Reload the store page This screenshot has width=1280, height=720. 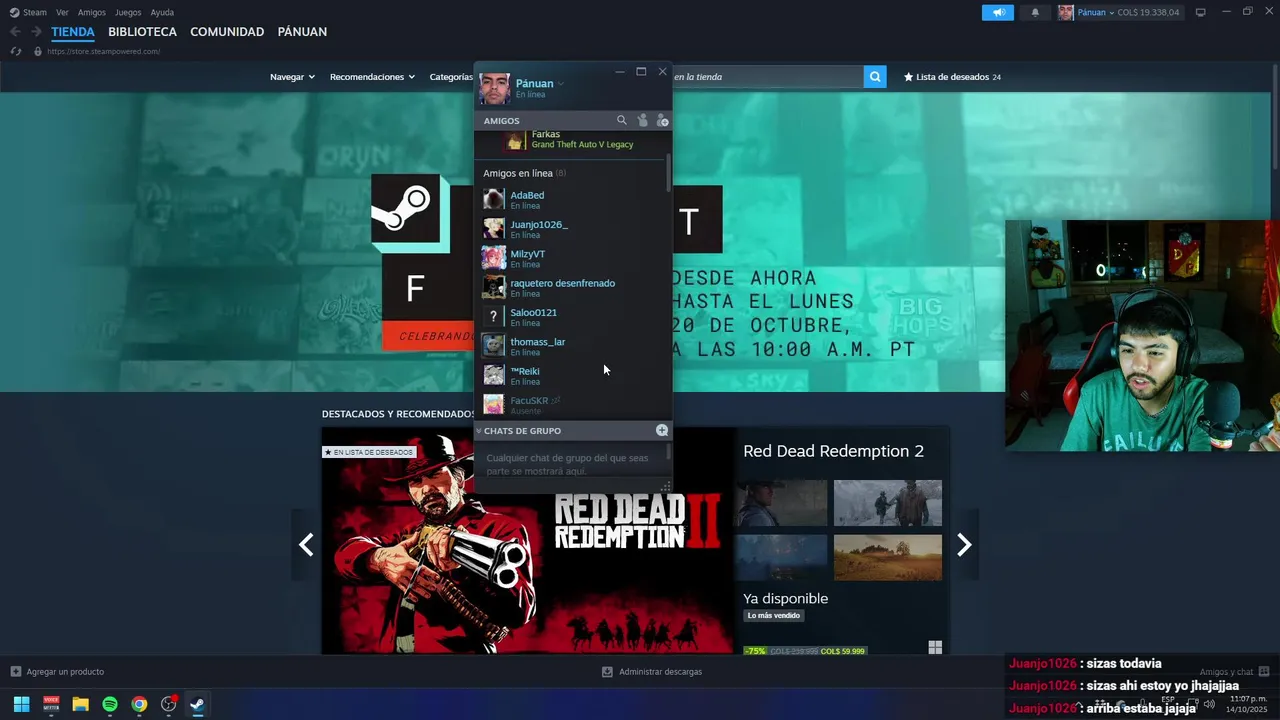15,51
